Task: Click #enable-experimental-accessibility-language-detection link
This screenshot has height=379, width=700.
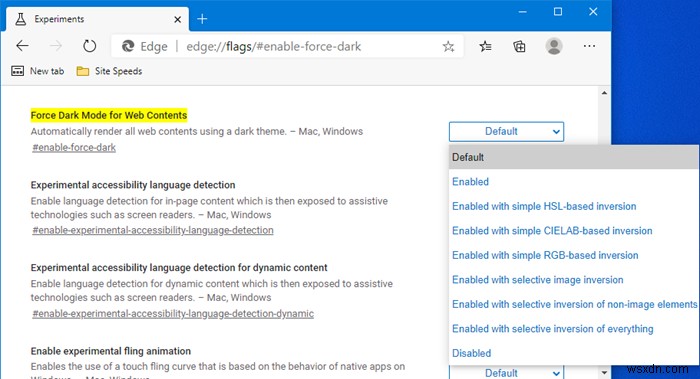Action: coord(153,230)
